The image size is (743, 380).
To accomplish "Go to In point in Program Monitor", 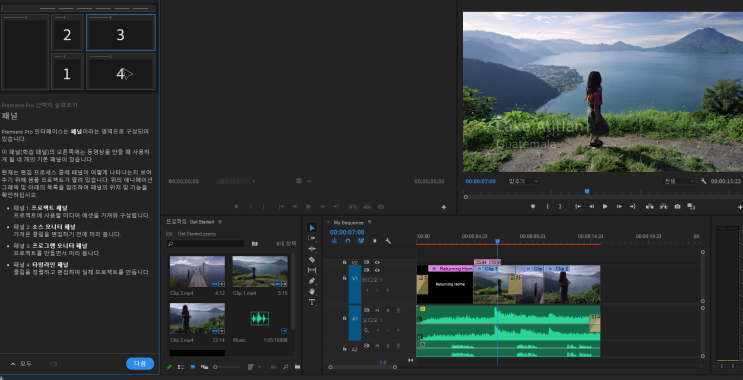I will click(x=578, y=207).
